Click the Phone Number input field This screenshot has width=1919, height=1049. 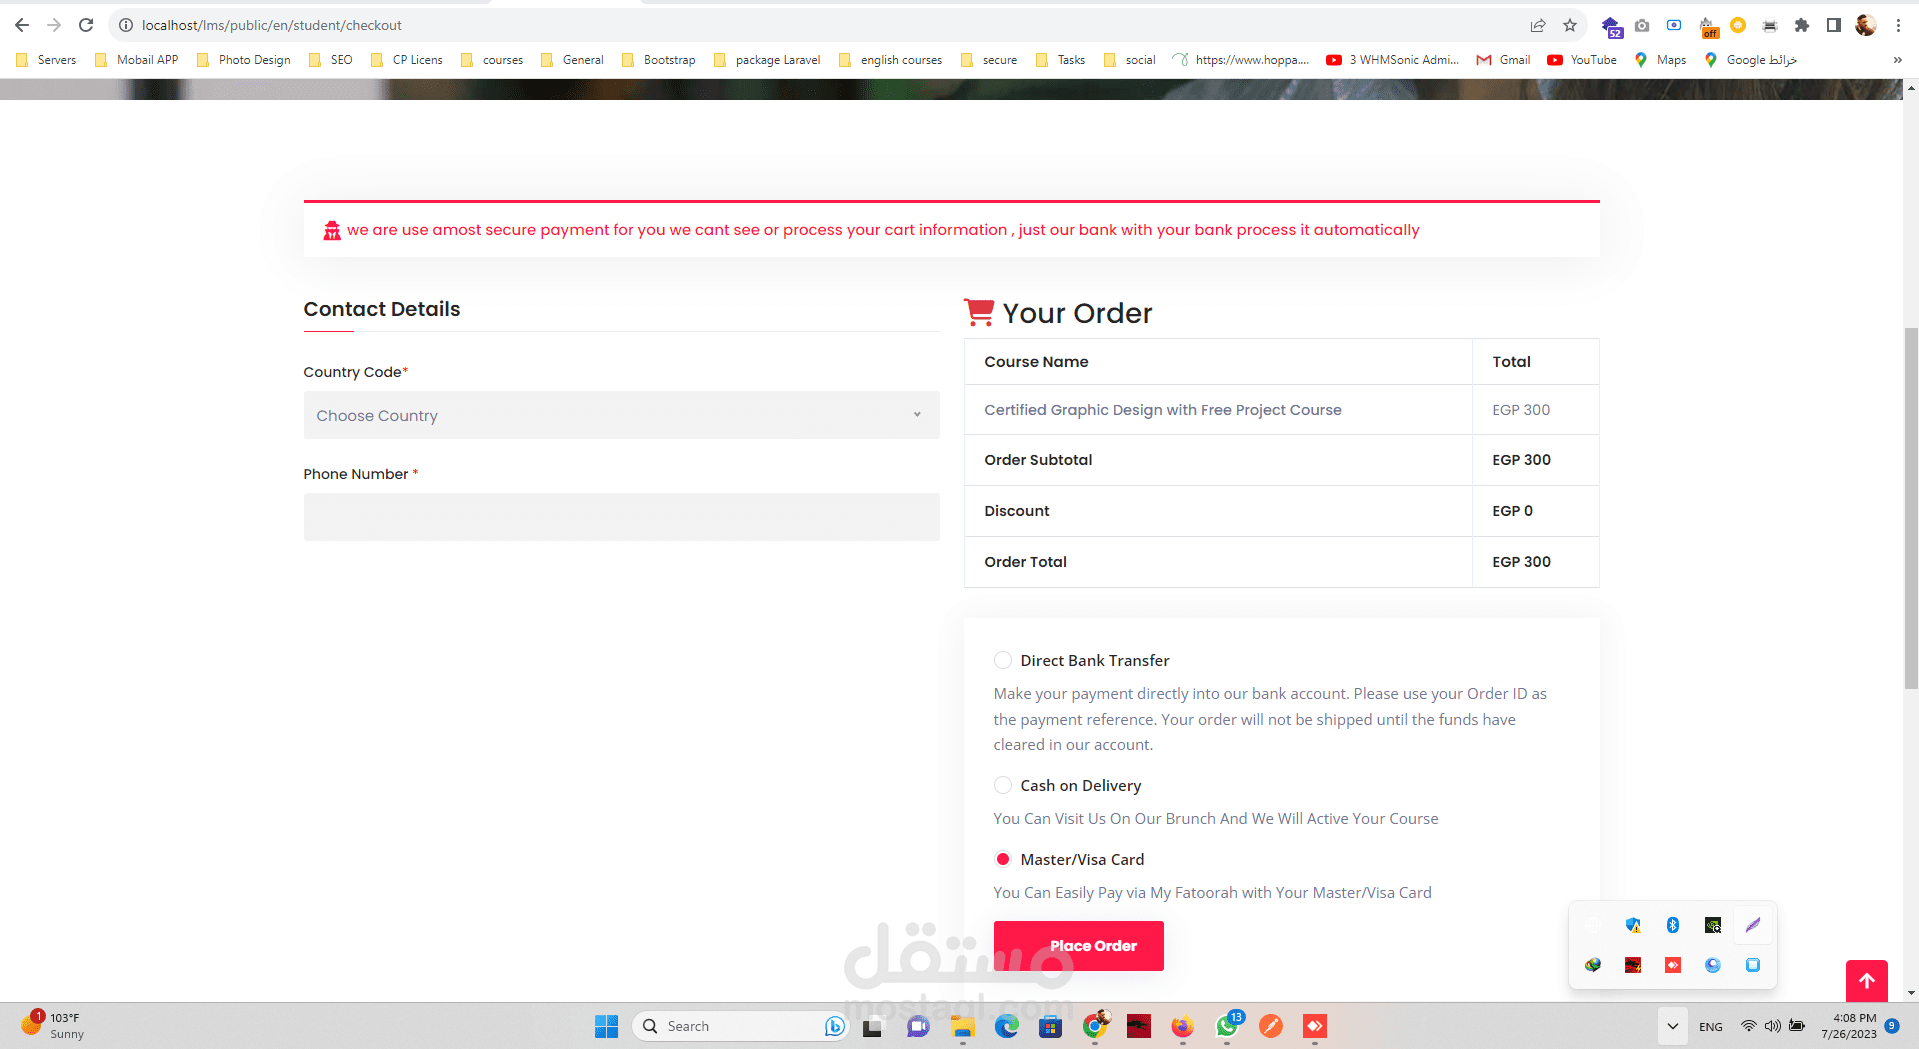621,517
